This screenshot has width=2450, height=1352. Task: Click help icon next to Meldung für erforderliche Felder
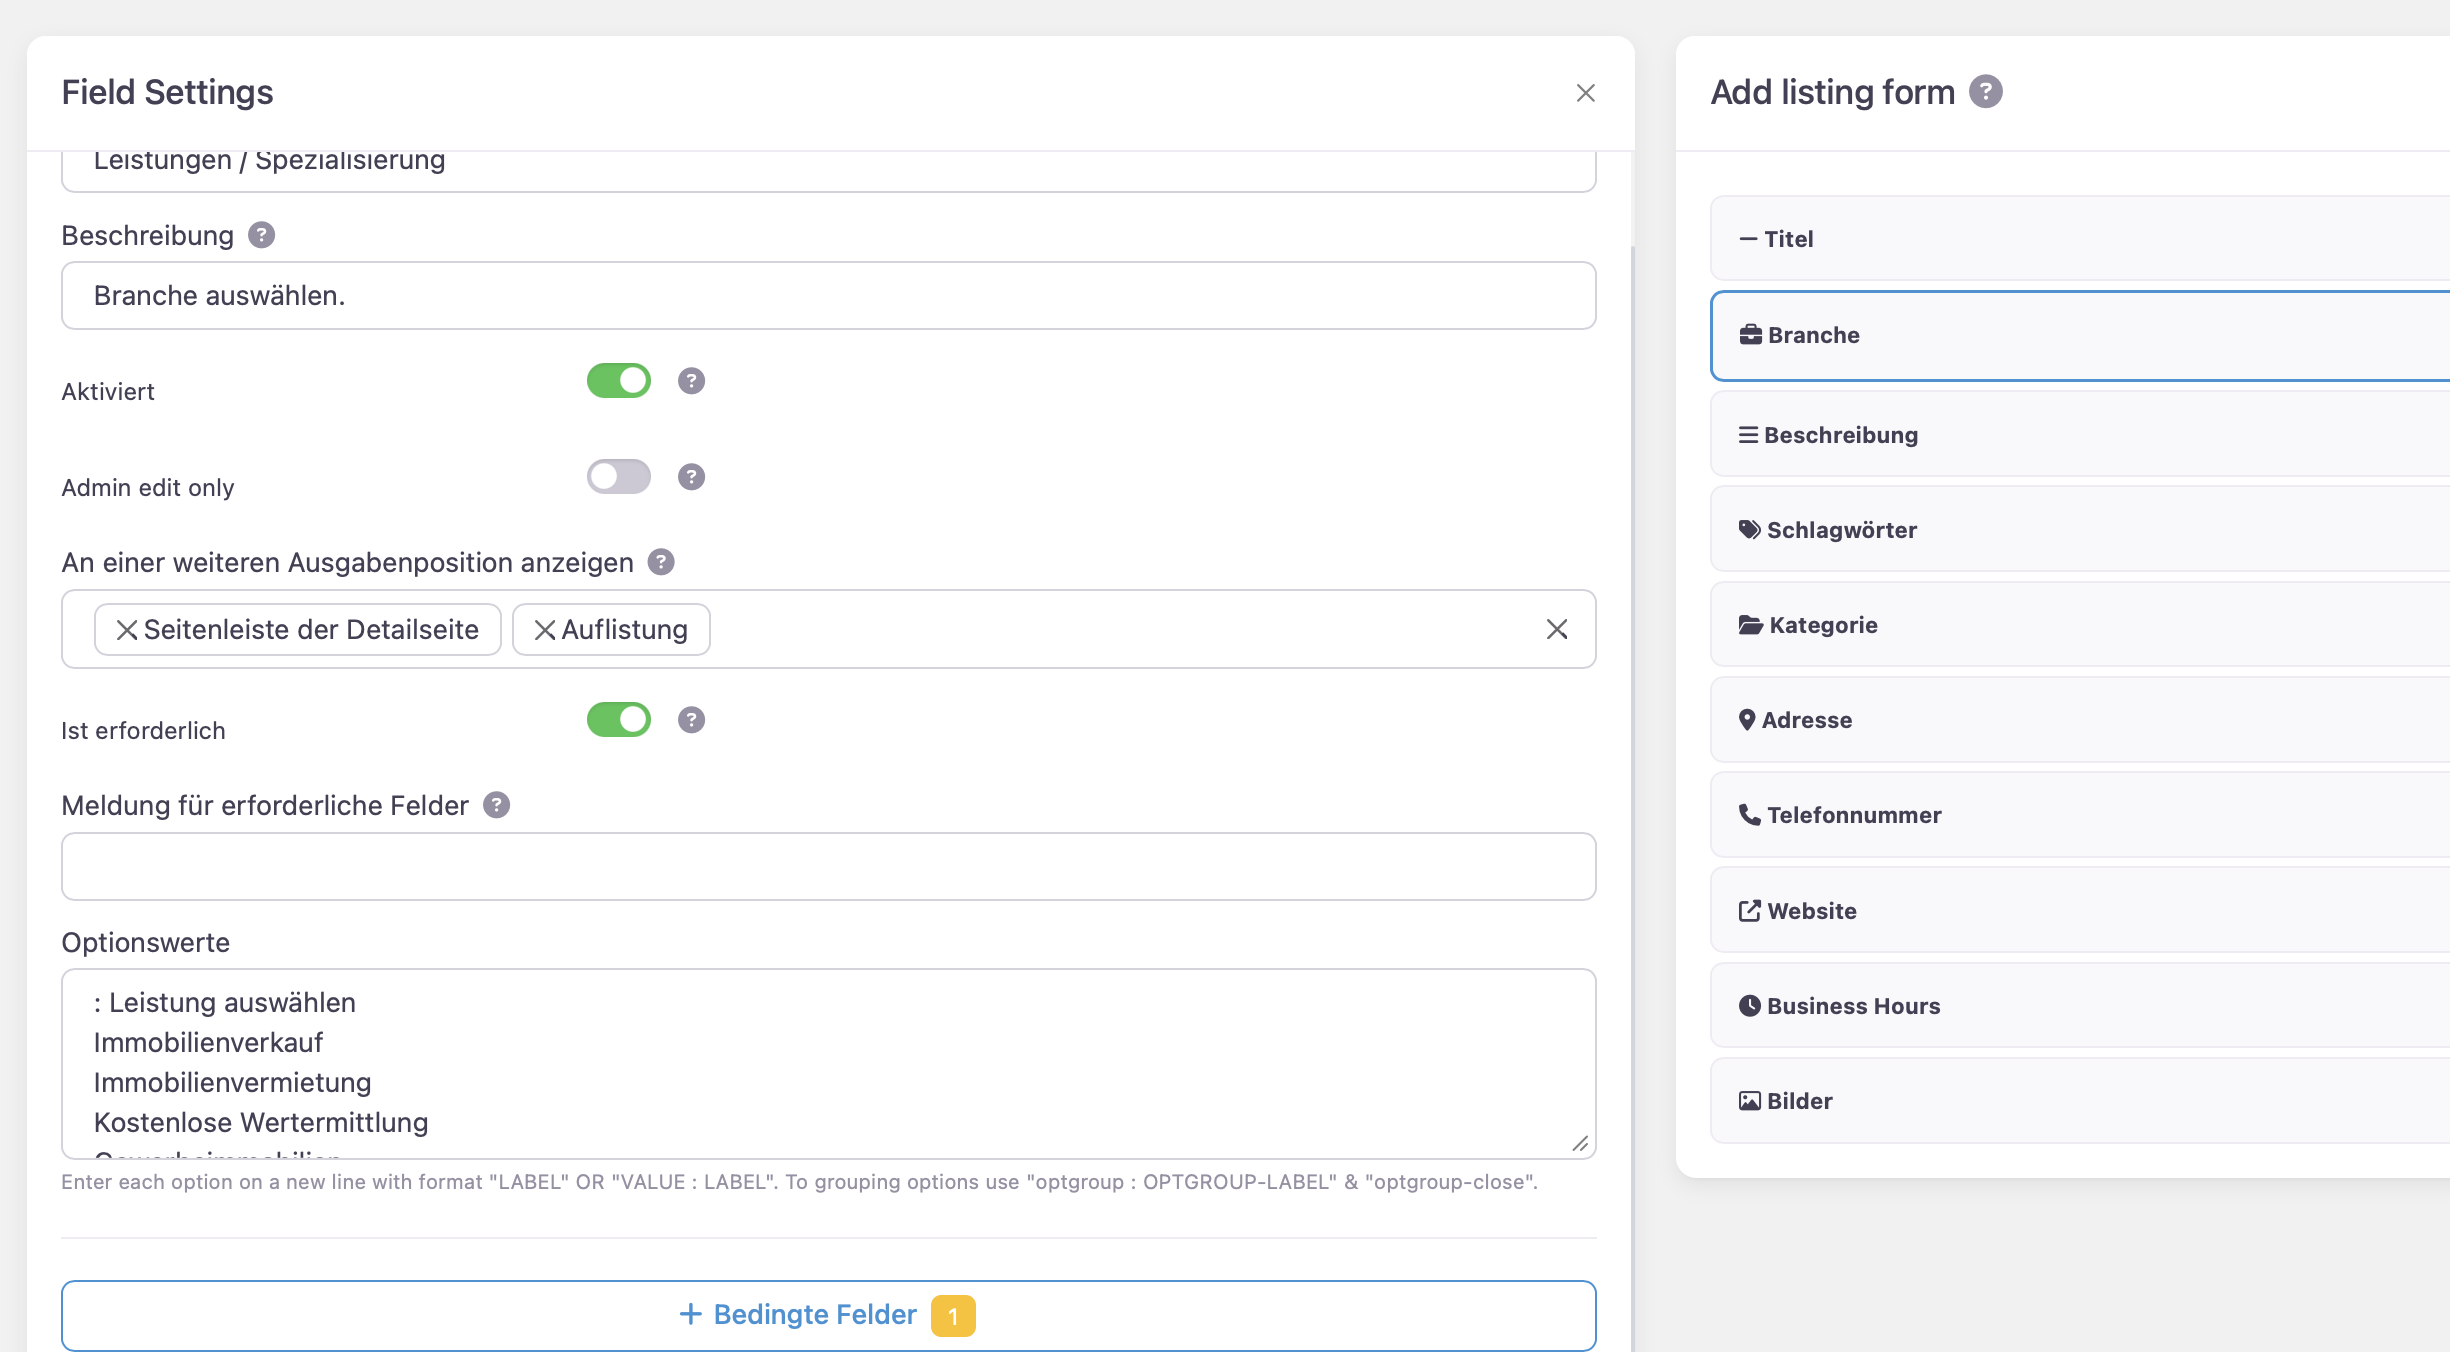coord(496,805)
